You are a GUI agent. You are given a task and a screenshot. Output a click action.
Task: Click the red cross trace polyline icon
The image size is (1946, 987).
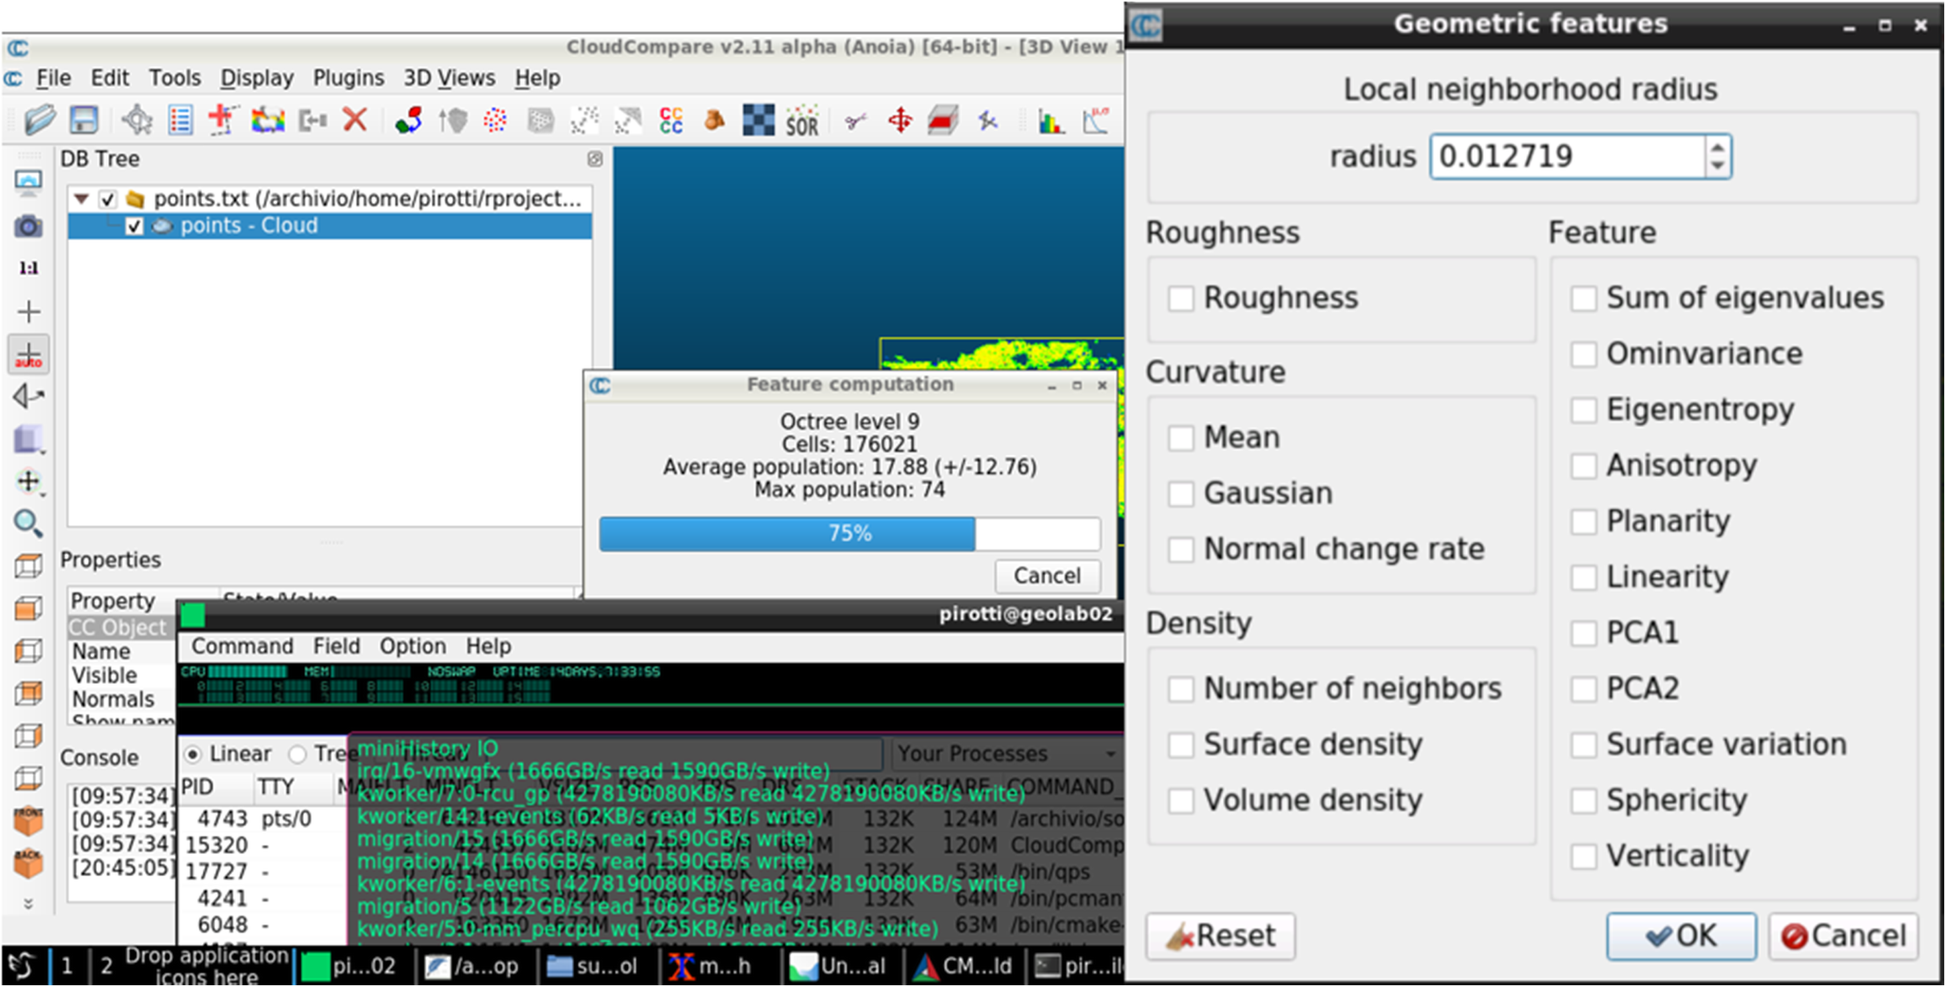[x=222, y=121]
